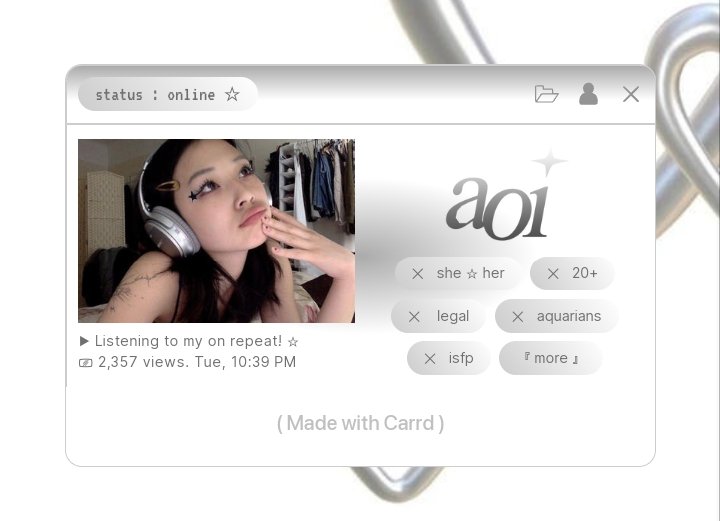
Task: Click the views counter icon
Action: [x=86, y=363]
